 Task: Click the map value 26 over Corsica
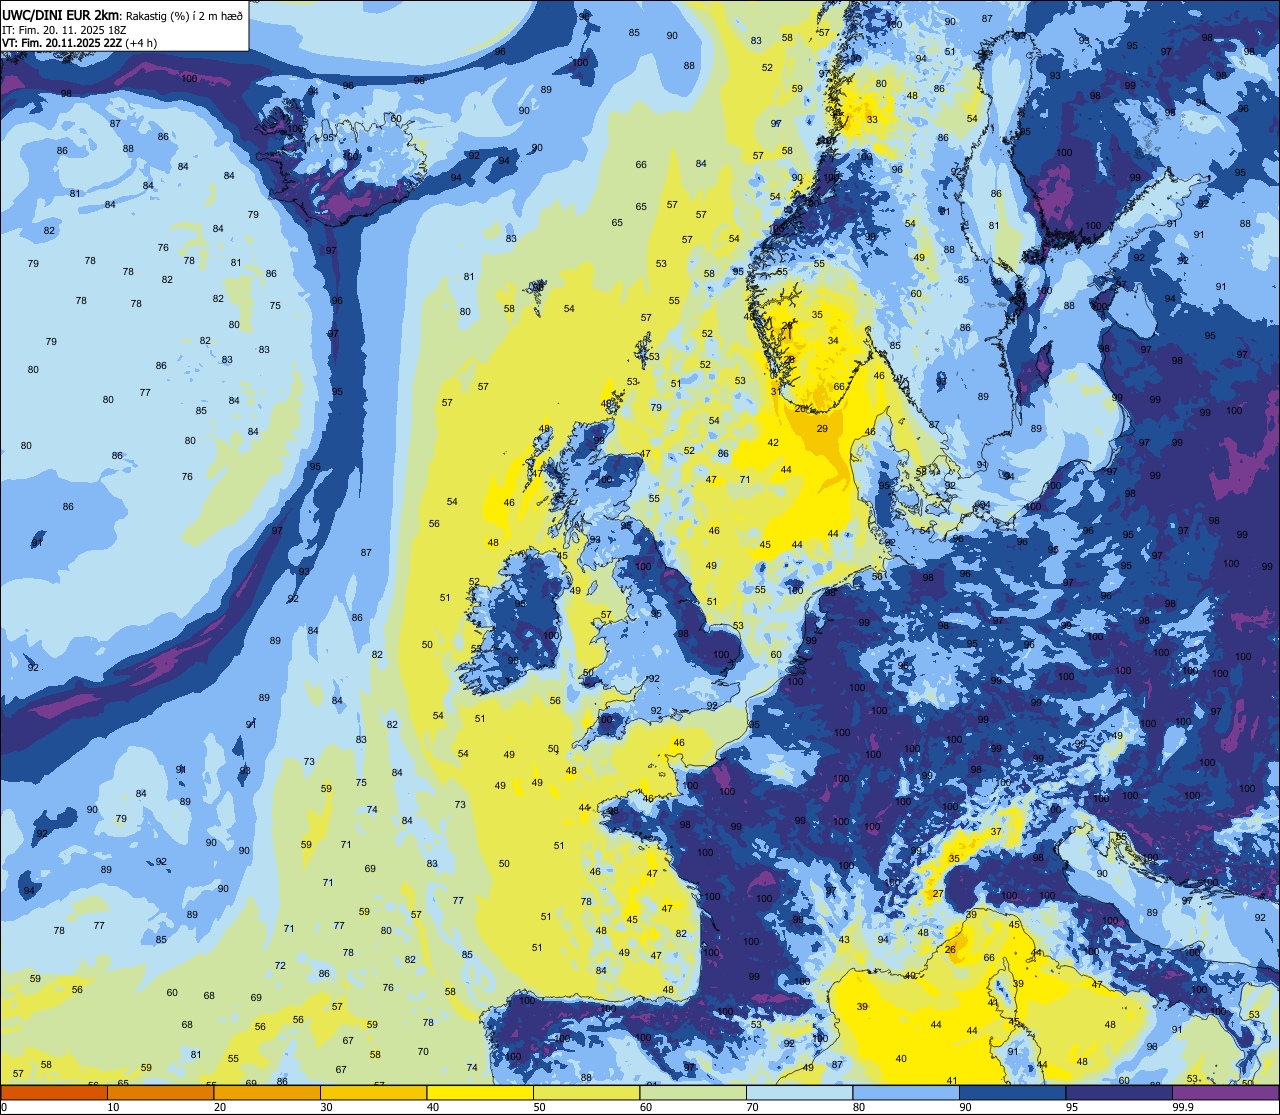pos(950,949)
